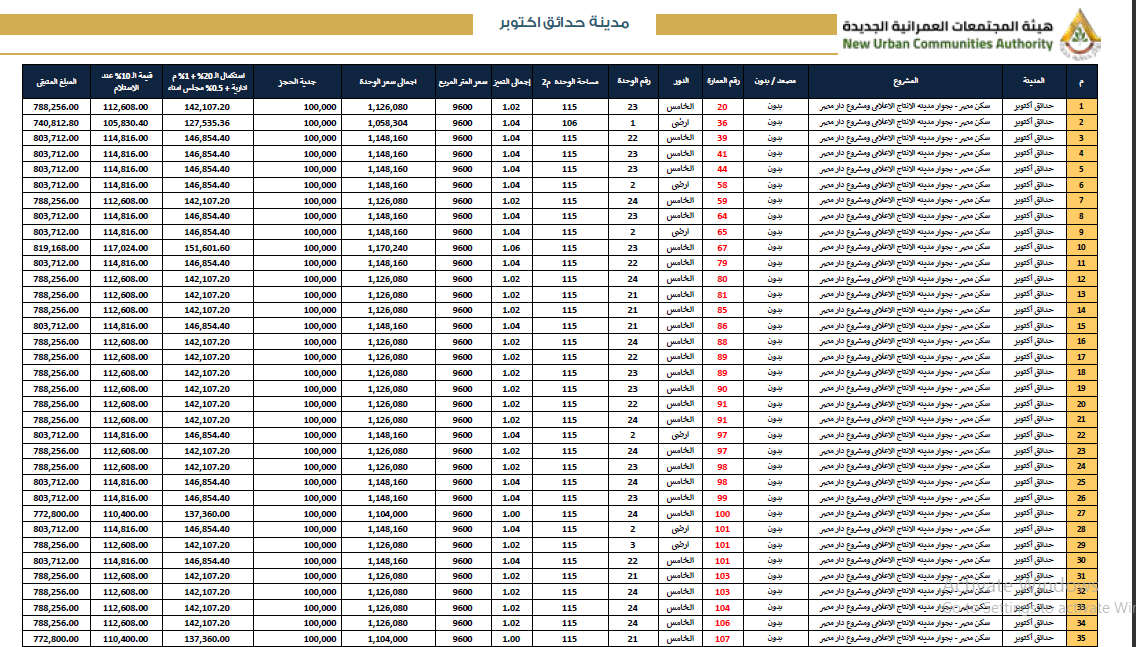
Task: Click red building number 59 in row 7
Action: (722, 201)
